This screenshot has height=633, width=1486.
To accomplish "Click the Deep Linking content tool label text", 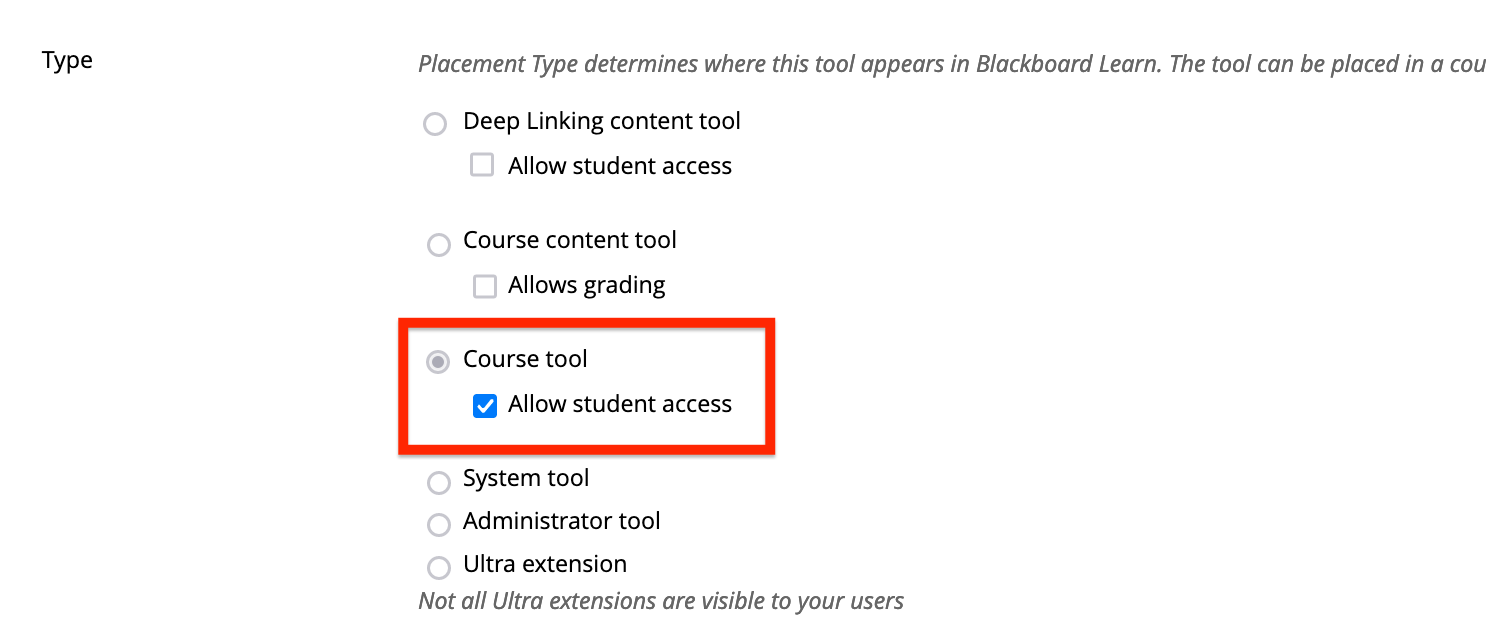I will [x=601, y=120].
